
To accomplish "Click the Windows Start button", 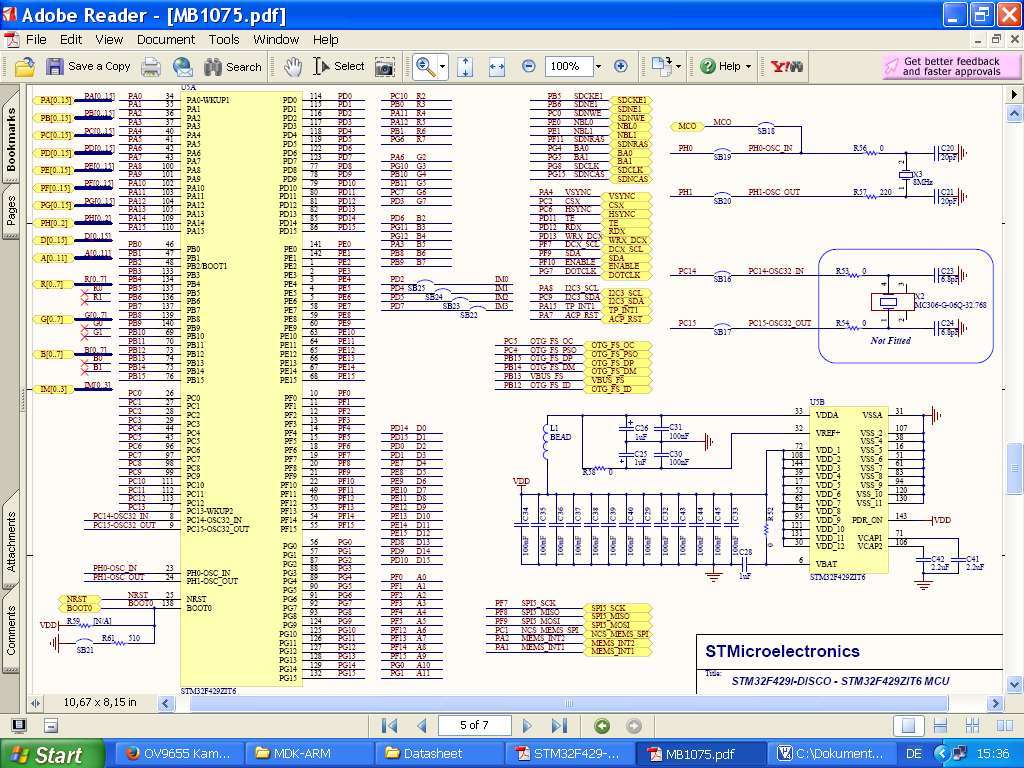I will point(52,754).
